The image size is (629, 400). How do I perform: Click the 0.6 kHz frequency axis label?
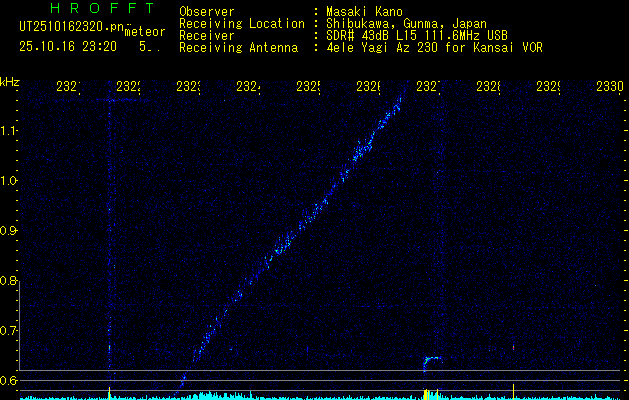tap(8, 380)
